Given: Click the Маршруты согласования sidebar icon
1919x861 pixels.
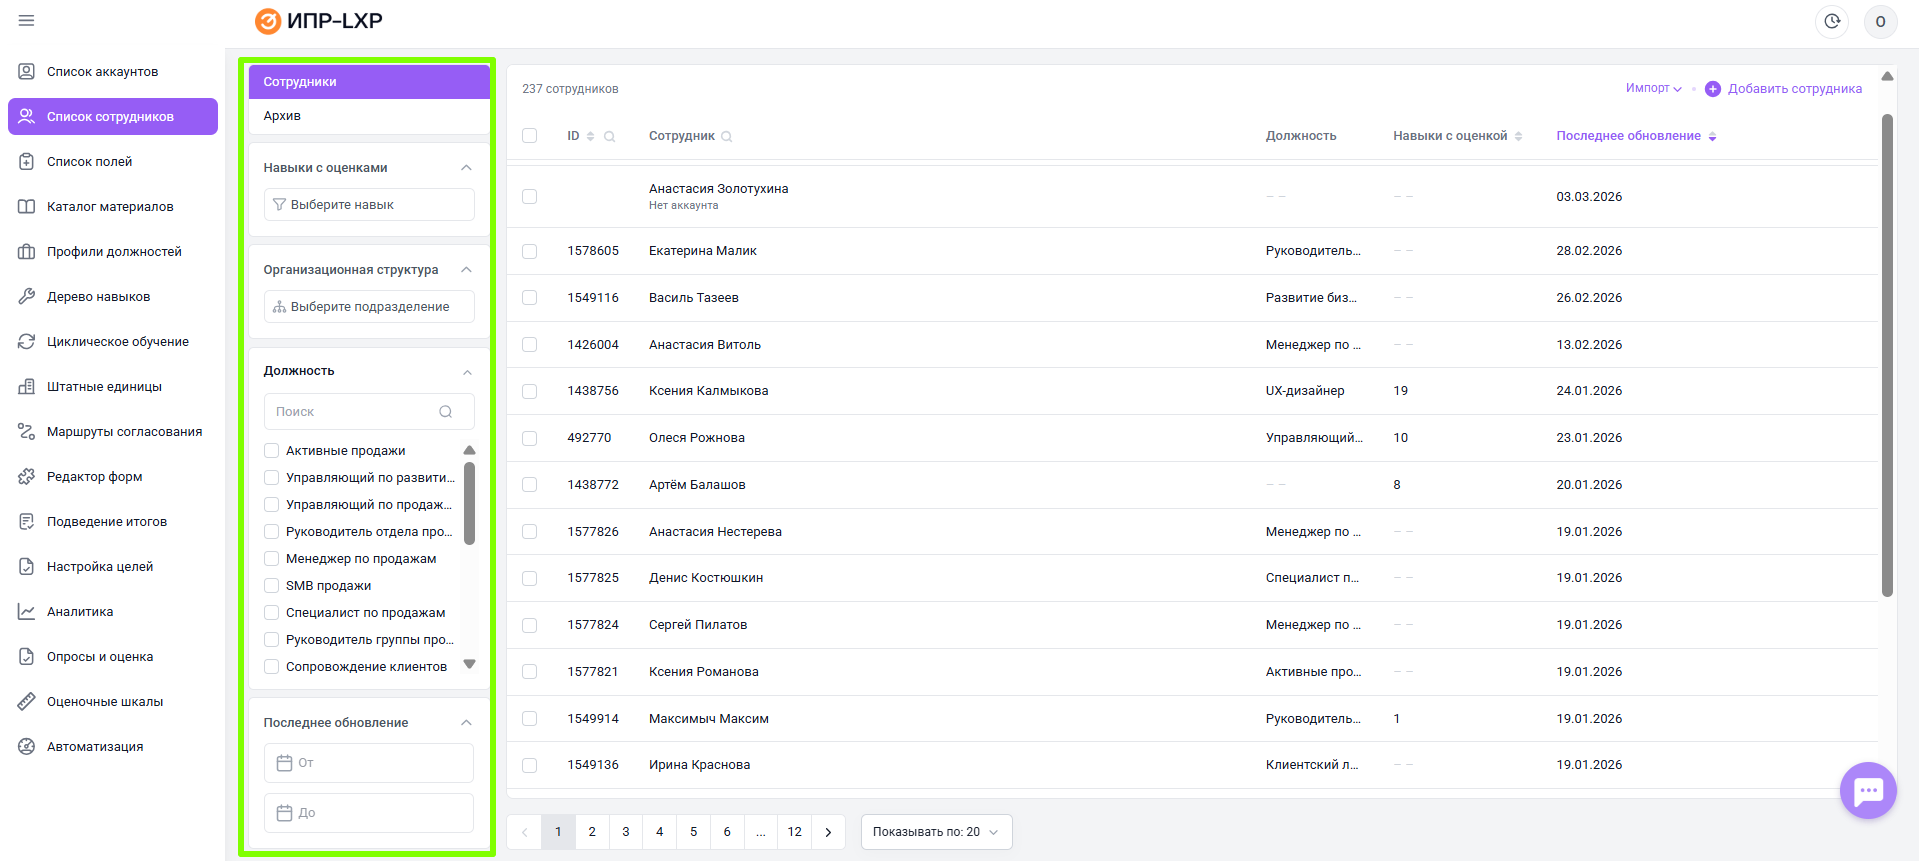Looking at the screenshot, I should tap(27, 432).
